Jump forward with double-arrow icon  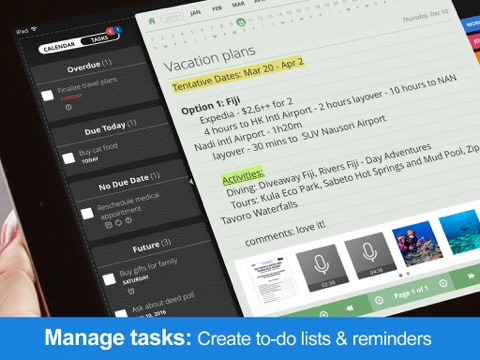click(471, 276)
